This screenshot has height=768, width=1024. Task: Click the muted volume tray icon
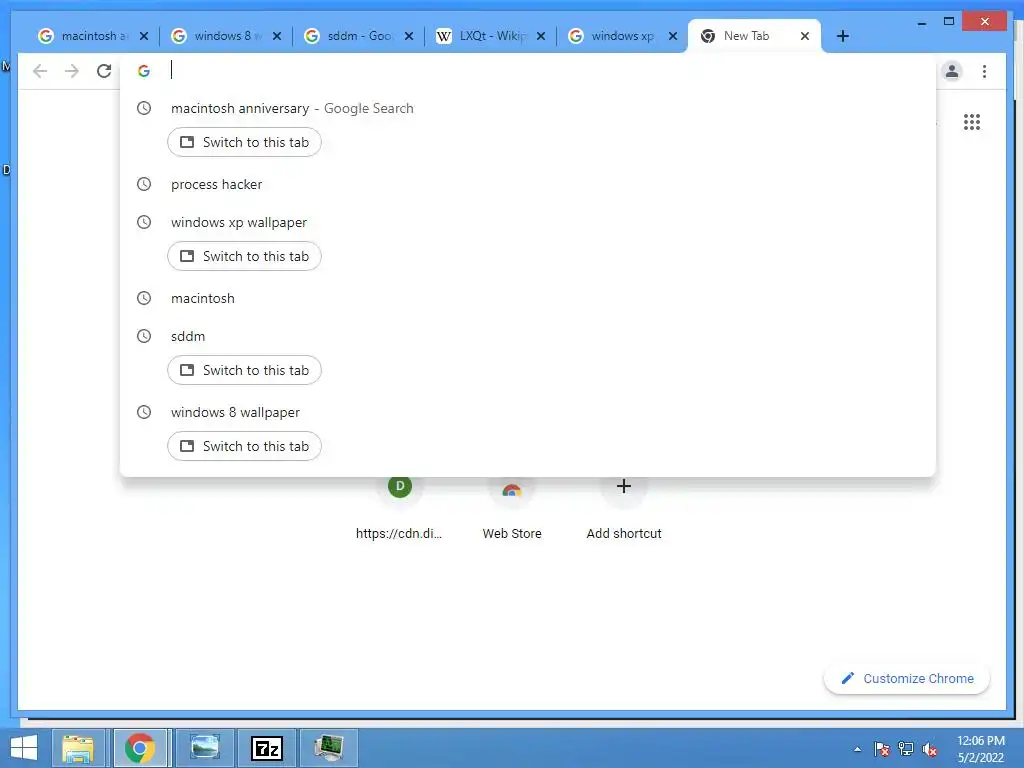click(930, 749)
